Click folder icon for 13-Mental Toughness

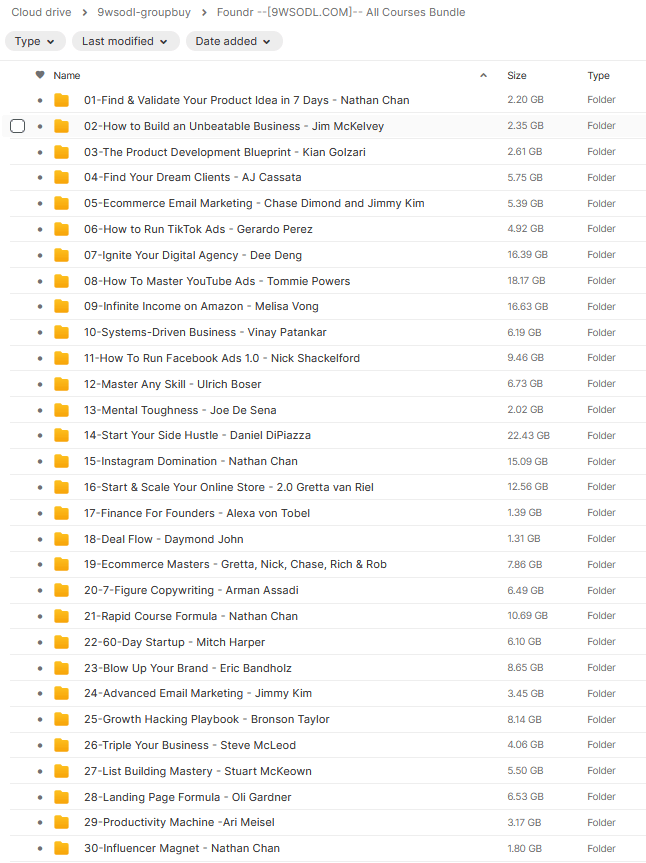tap(62, 410)
